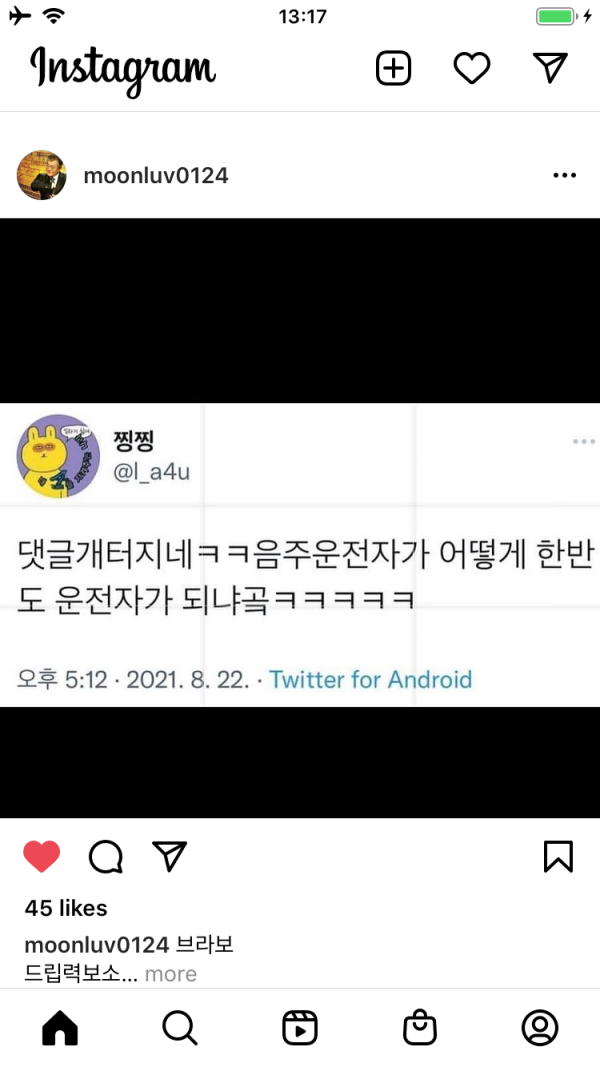This screenshot has height=1067, width=600.
Task: Go to Home tab in bottom bar
Action: click(60, 1028)
